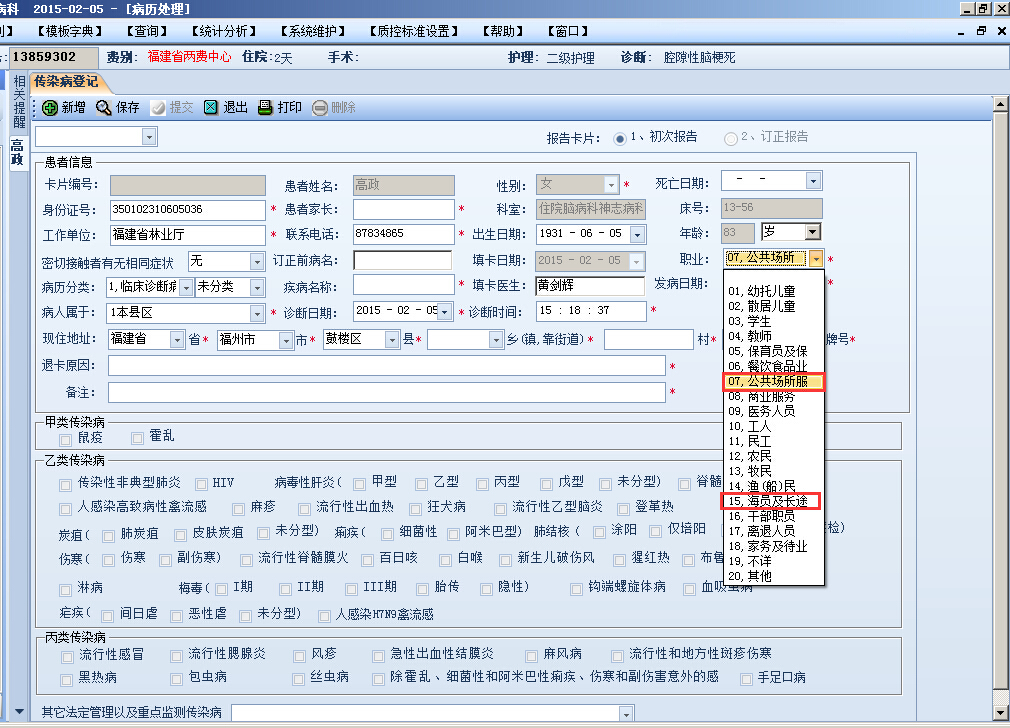Select 04, 教师 in occupation list

774,336
